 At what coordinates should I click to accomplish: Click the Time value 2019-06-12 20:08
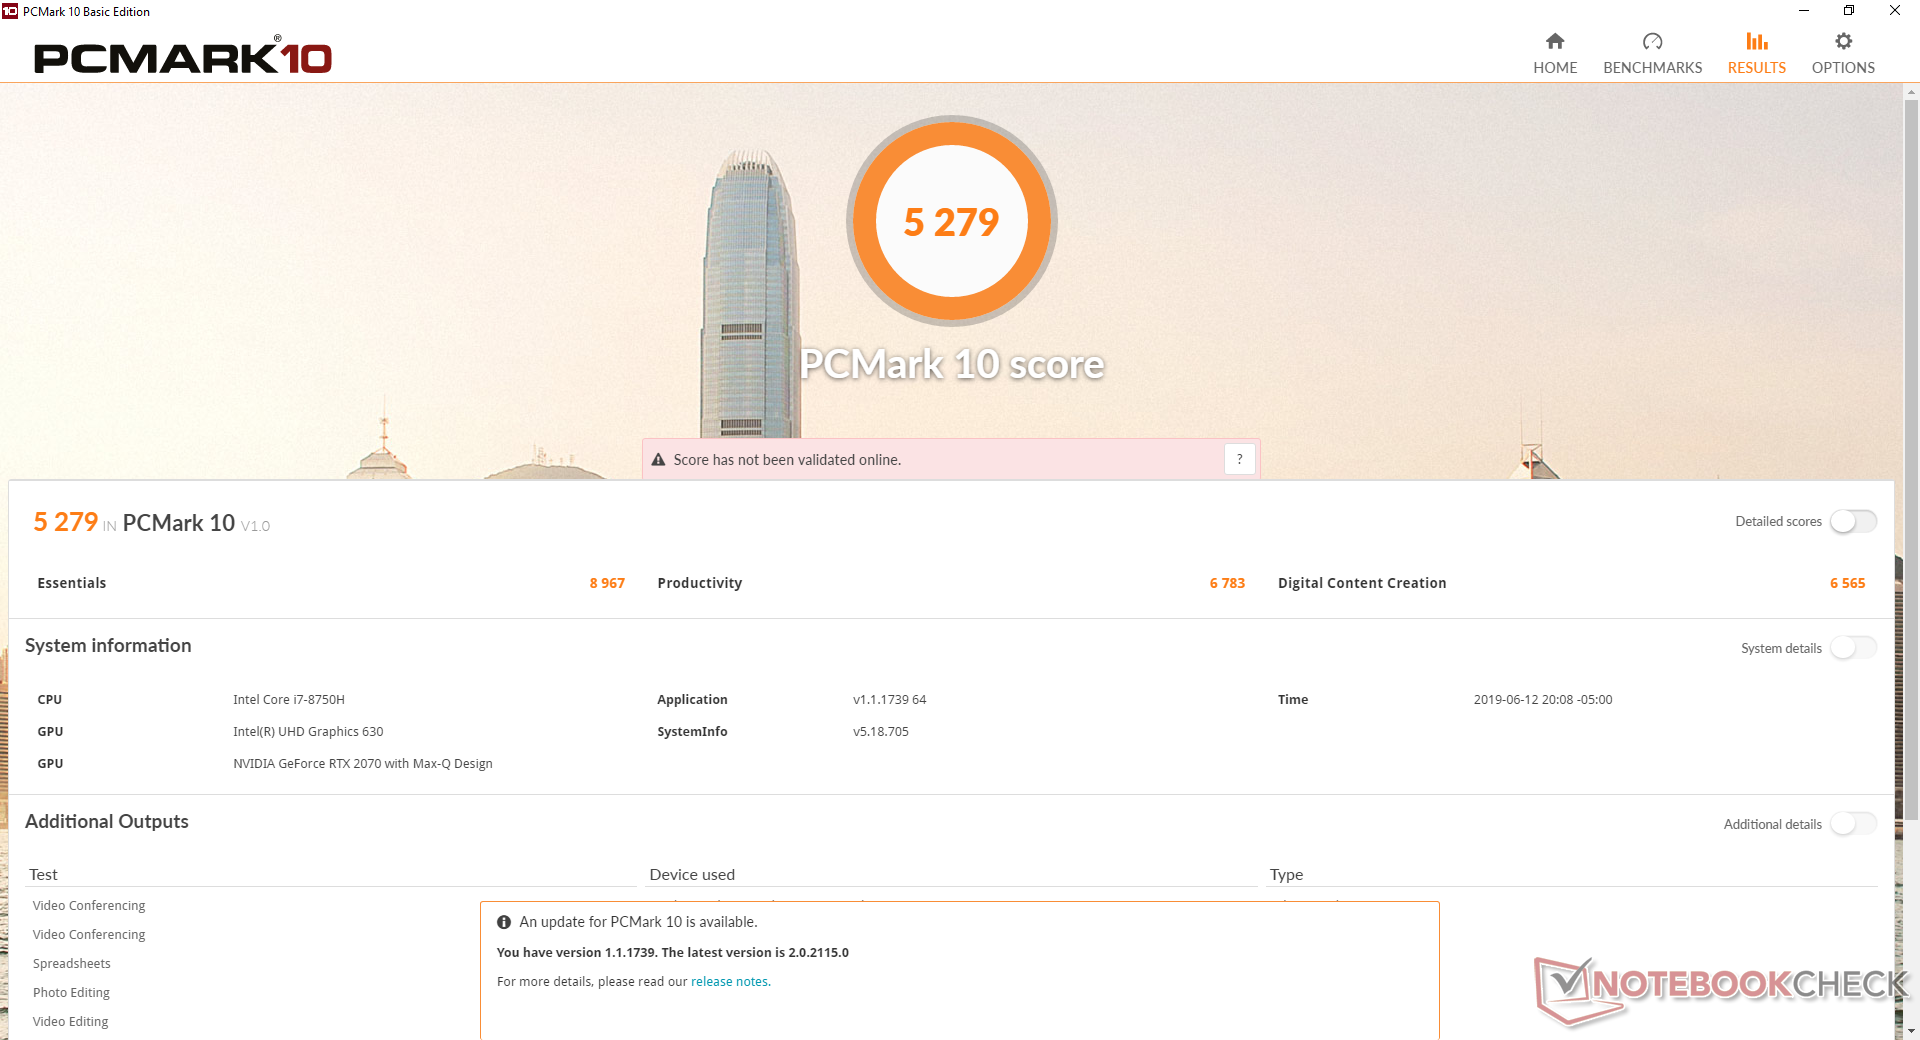pos(1543,700)
